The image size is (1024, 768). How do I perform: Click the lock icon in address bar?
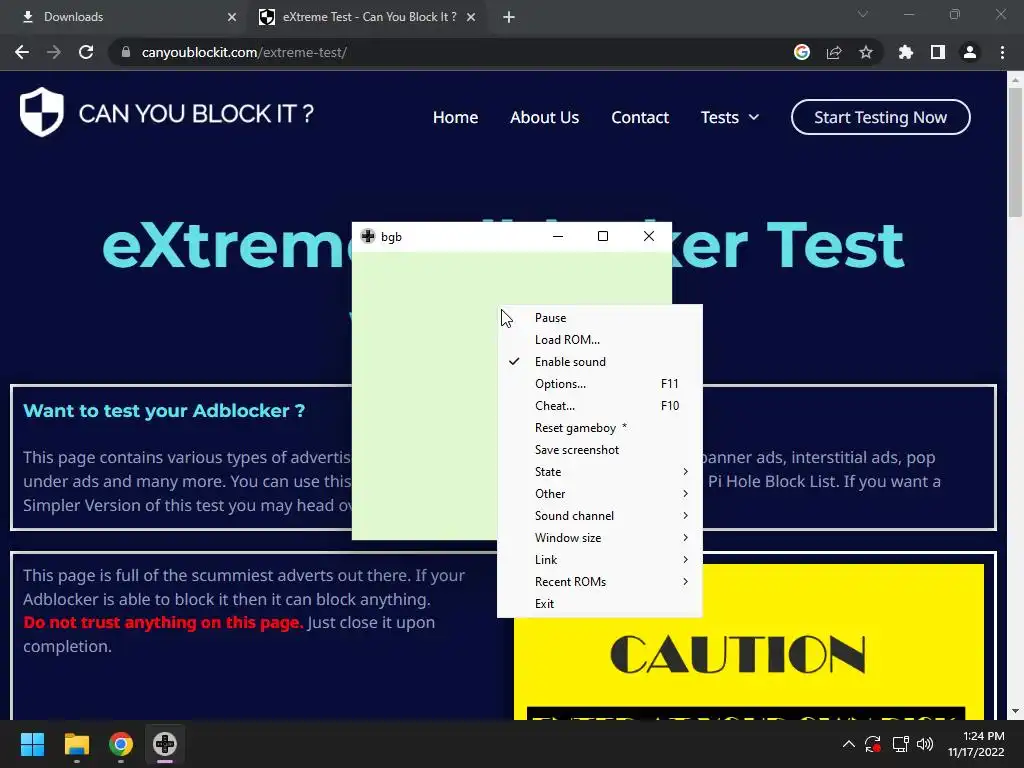(x=126, y=52)
